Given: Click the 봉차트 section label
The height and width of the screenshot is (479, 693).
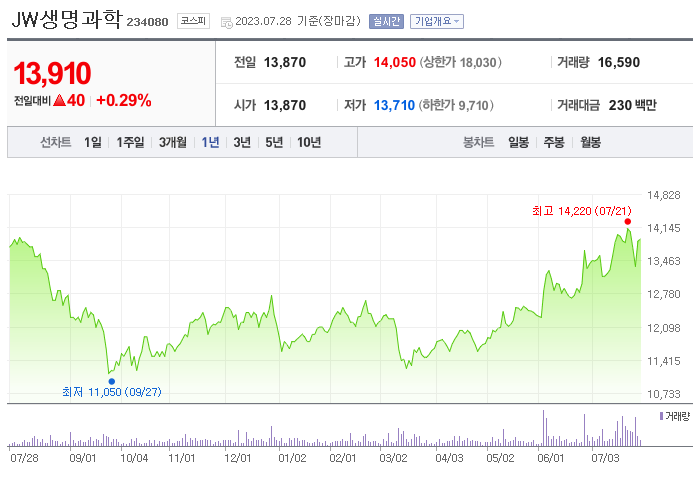Looking at the screenshot, I should 478,142.
